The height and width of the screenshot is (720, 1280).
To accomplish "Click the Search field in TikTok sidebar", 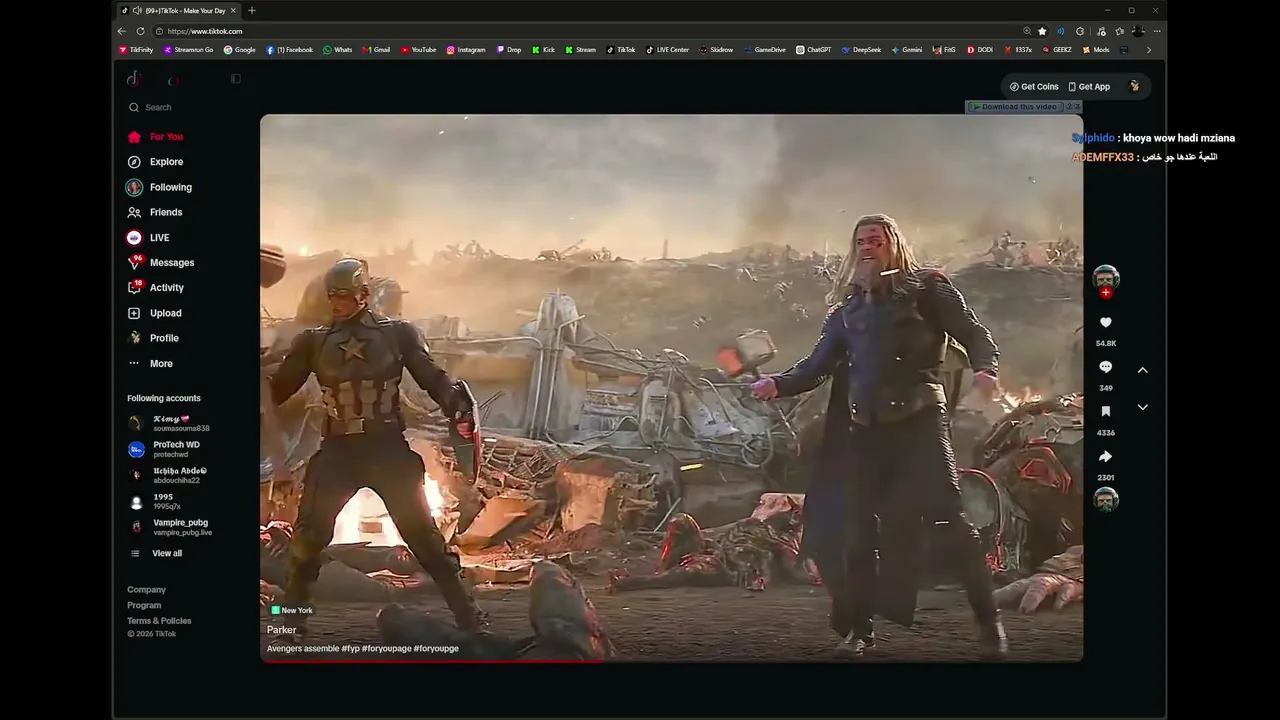I will tap(180, 107).
